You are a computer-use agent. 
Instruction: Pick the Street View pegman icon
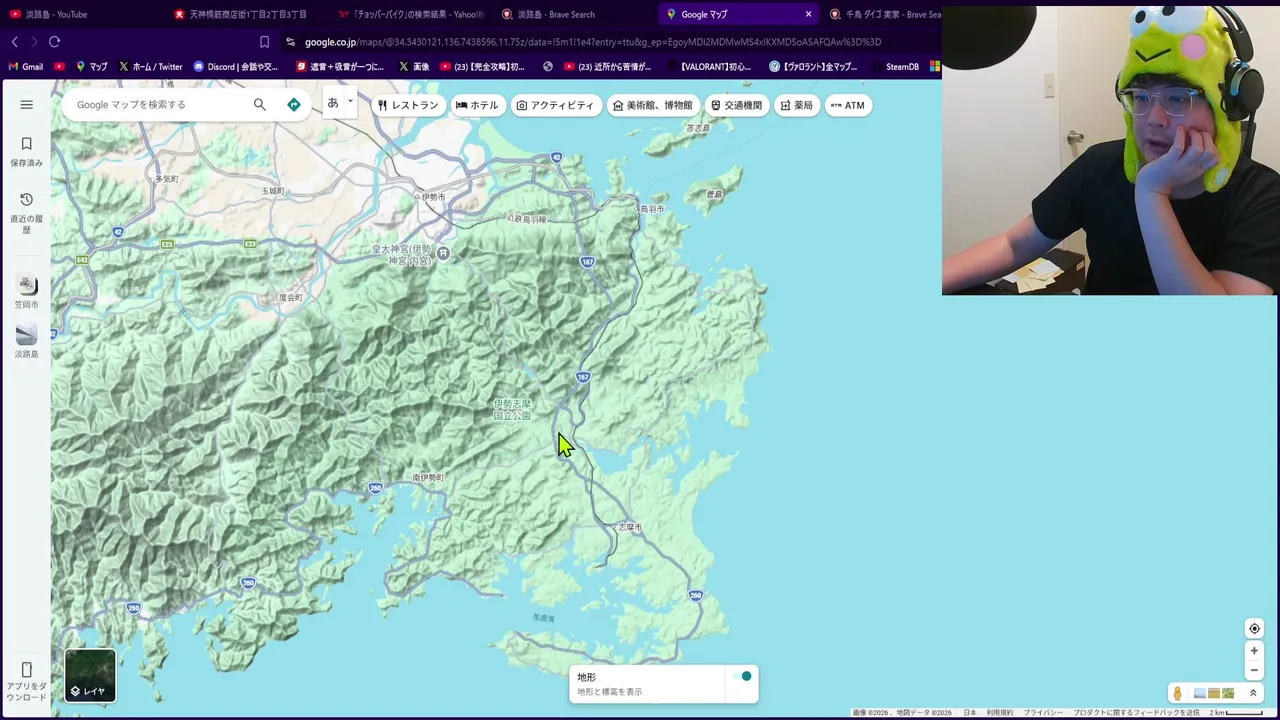click(1178, 693)
